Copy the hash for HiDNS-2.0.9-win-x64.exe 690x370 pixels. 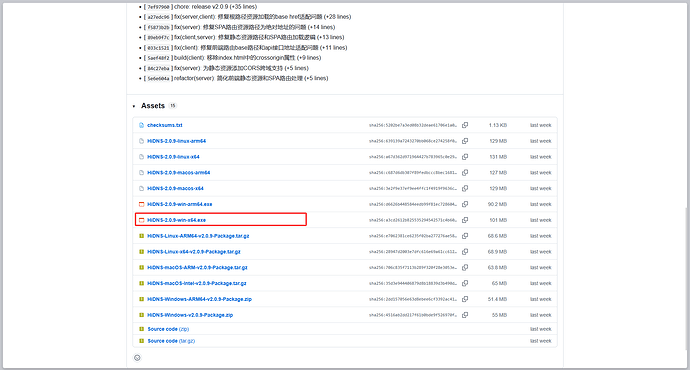pyautogui.click(x=465, y=220)
